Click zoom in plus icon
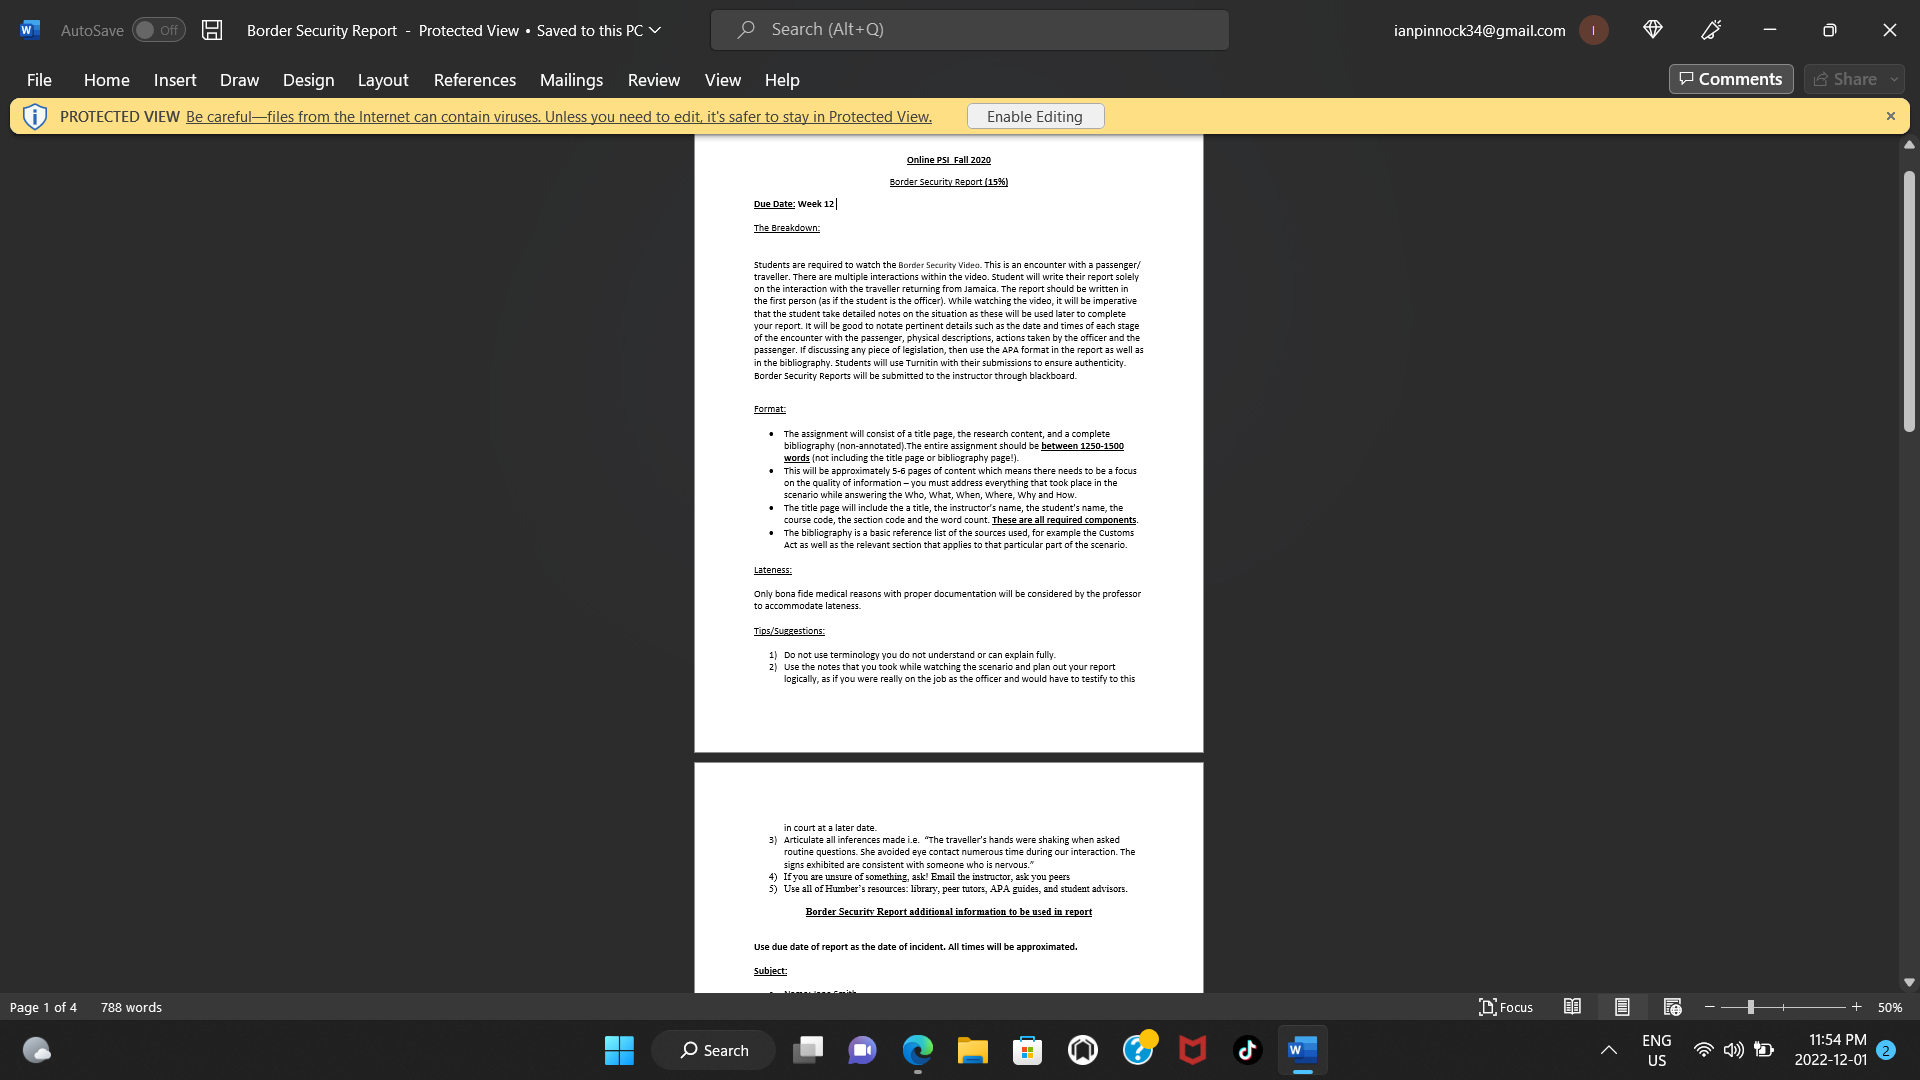The height and width of the screenshot is (1080, 1920). click(x=1857, y=1007)
